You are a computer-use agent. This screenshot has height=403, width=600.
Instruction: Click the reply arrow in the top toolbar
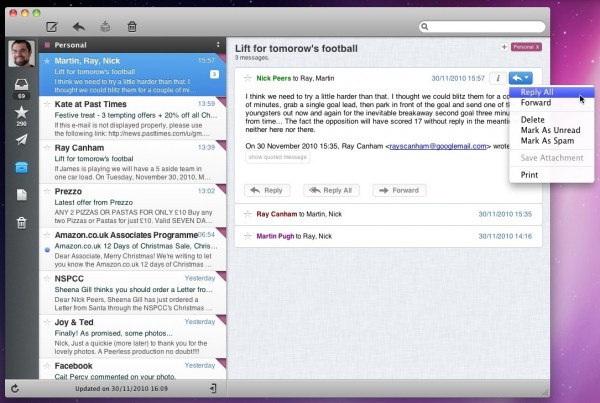[x=79, y=26]
